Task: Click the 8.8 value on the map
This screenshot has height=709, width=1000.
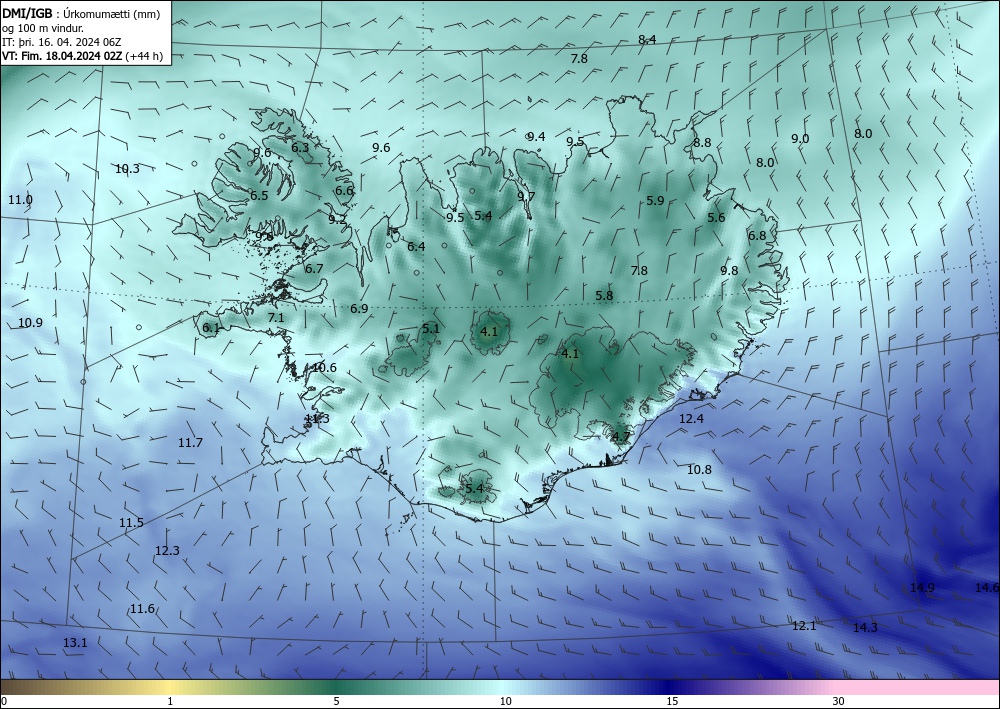Action: (x=702, y=143)
